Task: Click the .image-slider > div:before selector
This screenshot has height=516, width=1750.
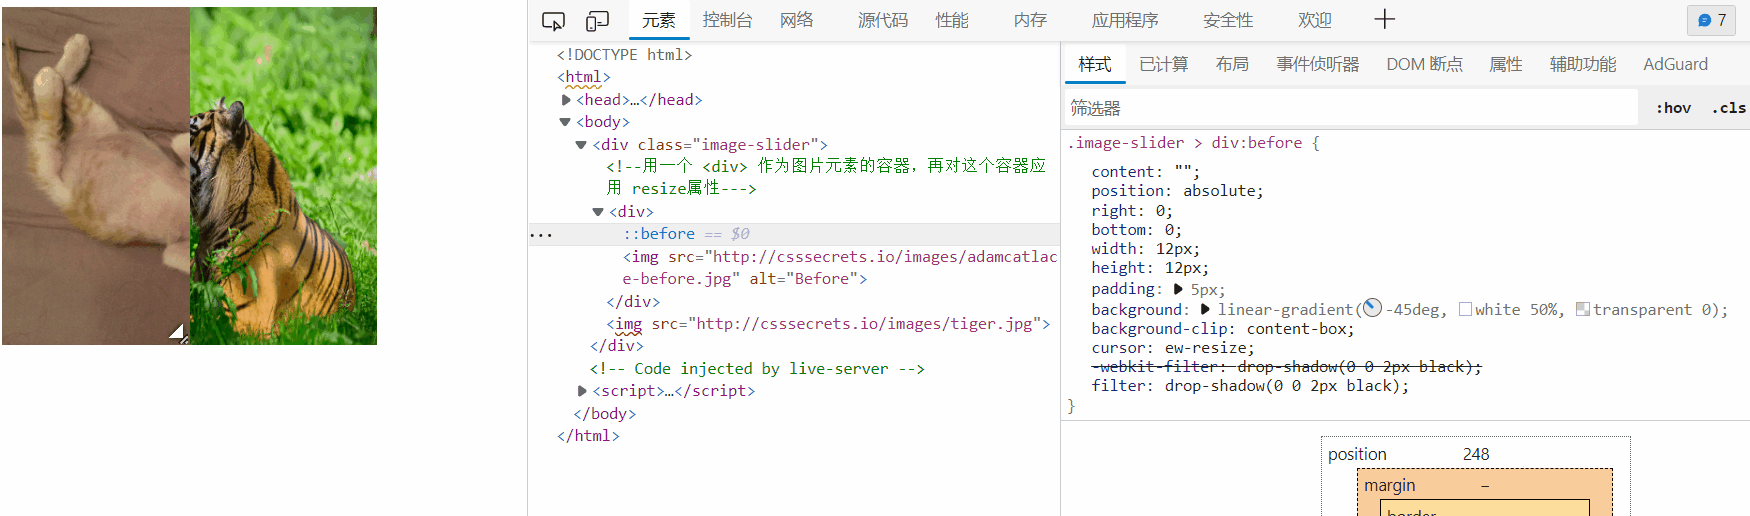Action: pyautogui.click(x=1185, y=143)
